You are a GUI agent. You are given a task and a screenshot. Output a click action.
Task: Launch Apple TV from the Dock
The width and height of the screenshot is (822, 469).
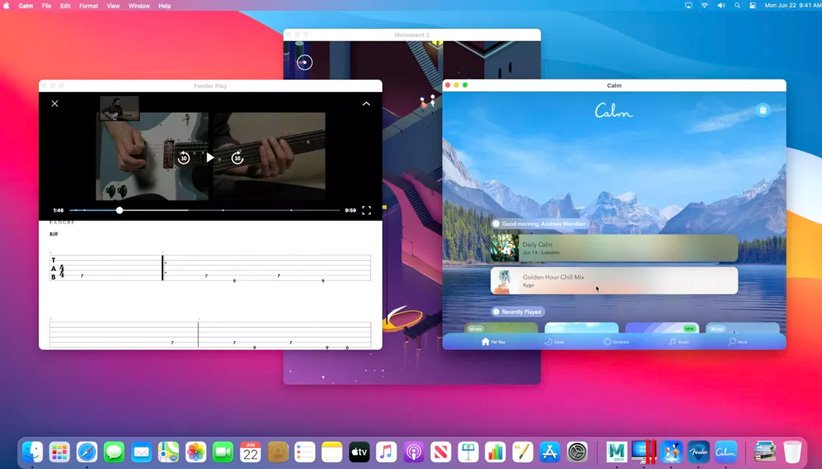(x=359, y=452)
